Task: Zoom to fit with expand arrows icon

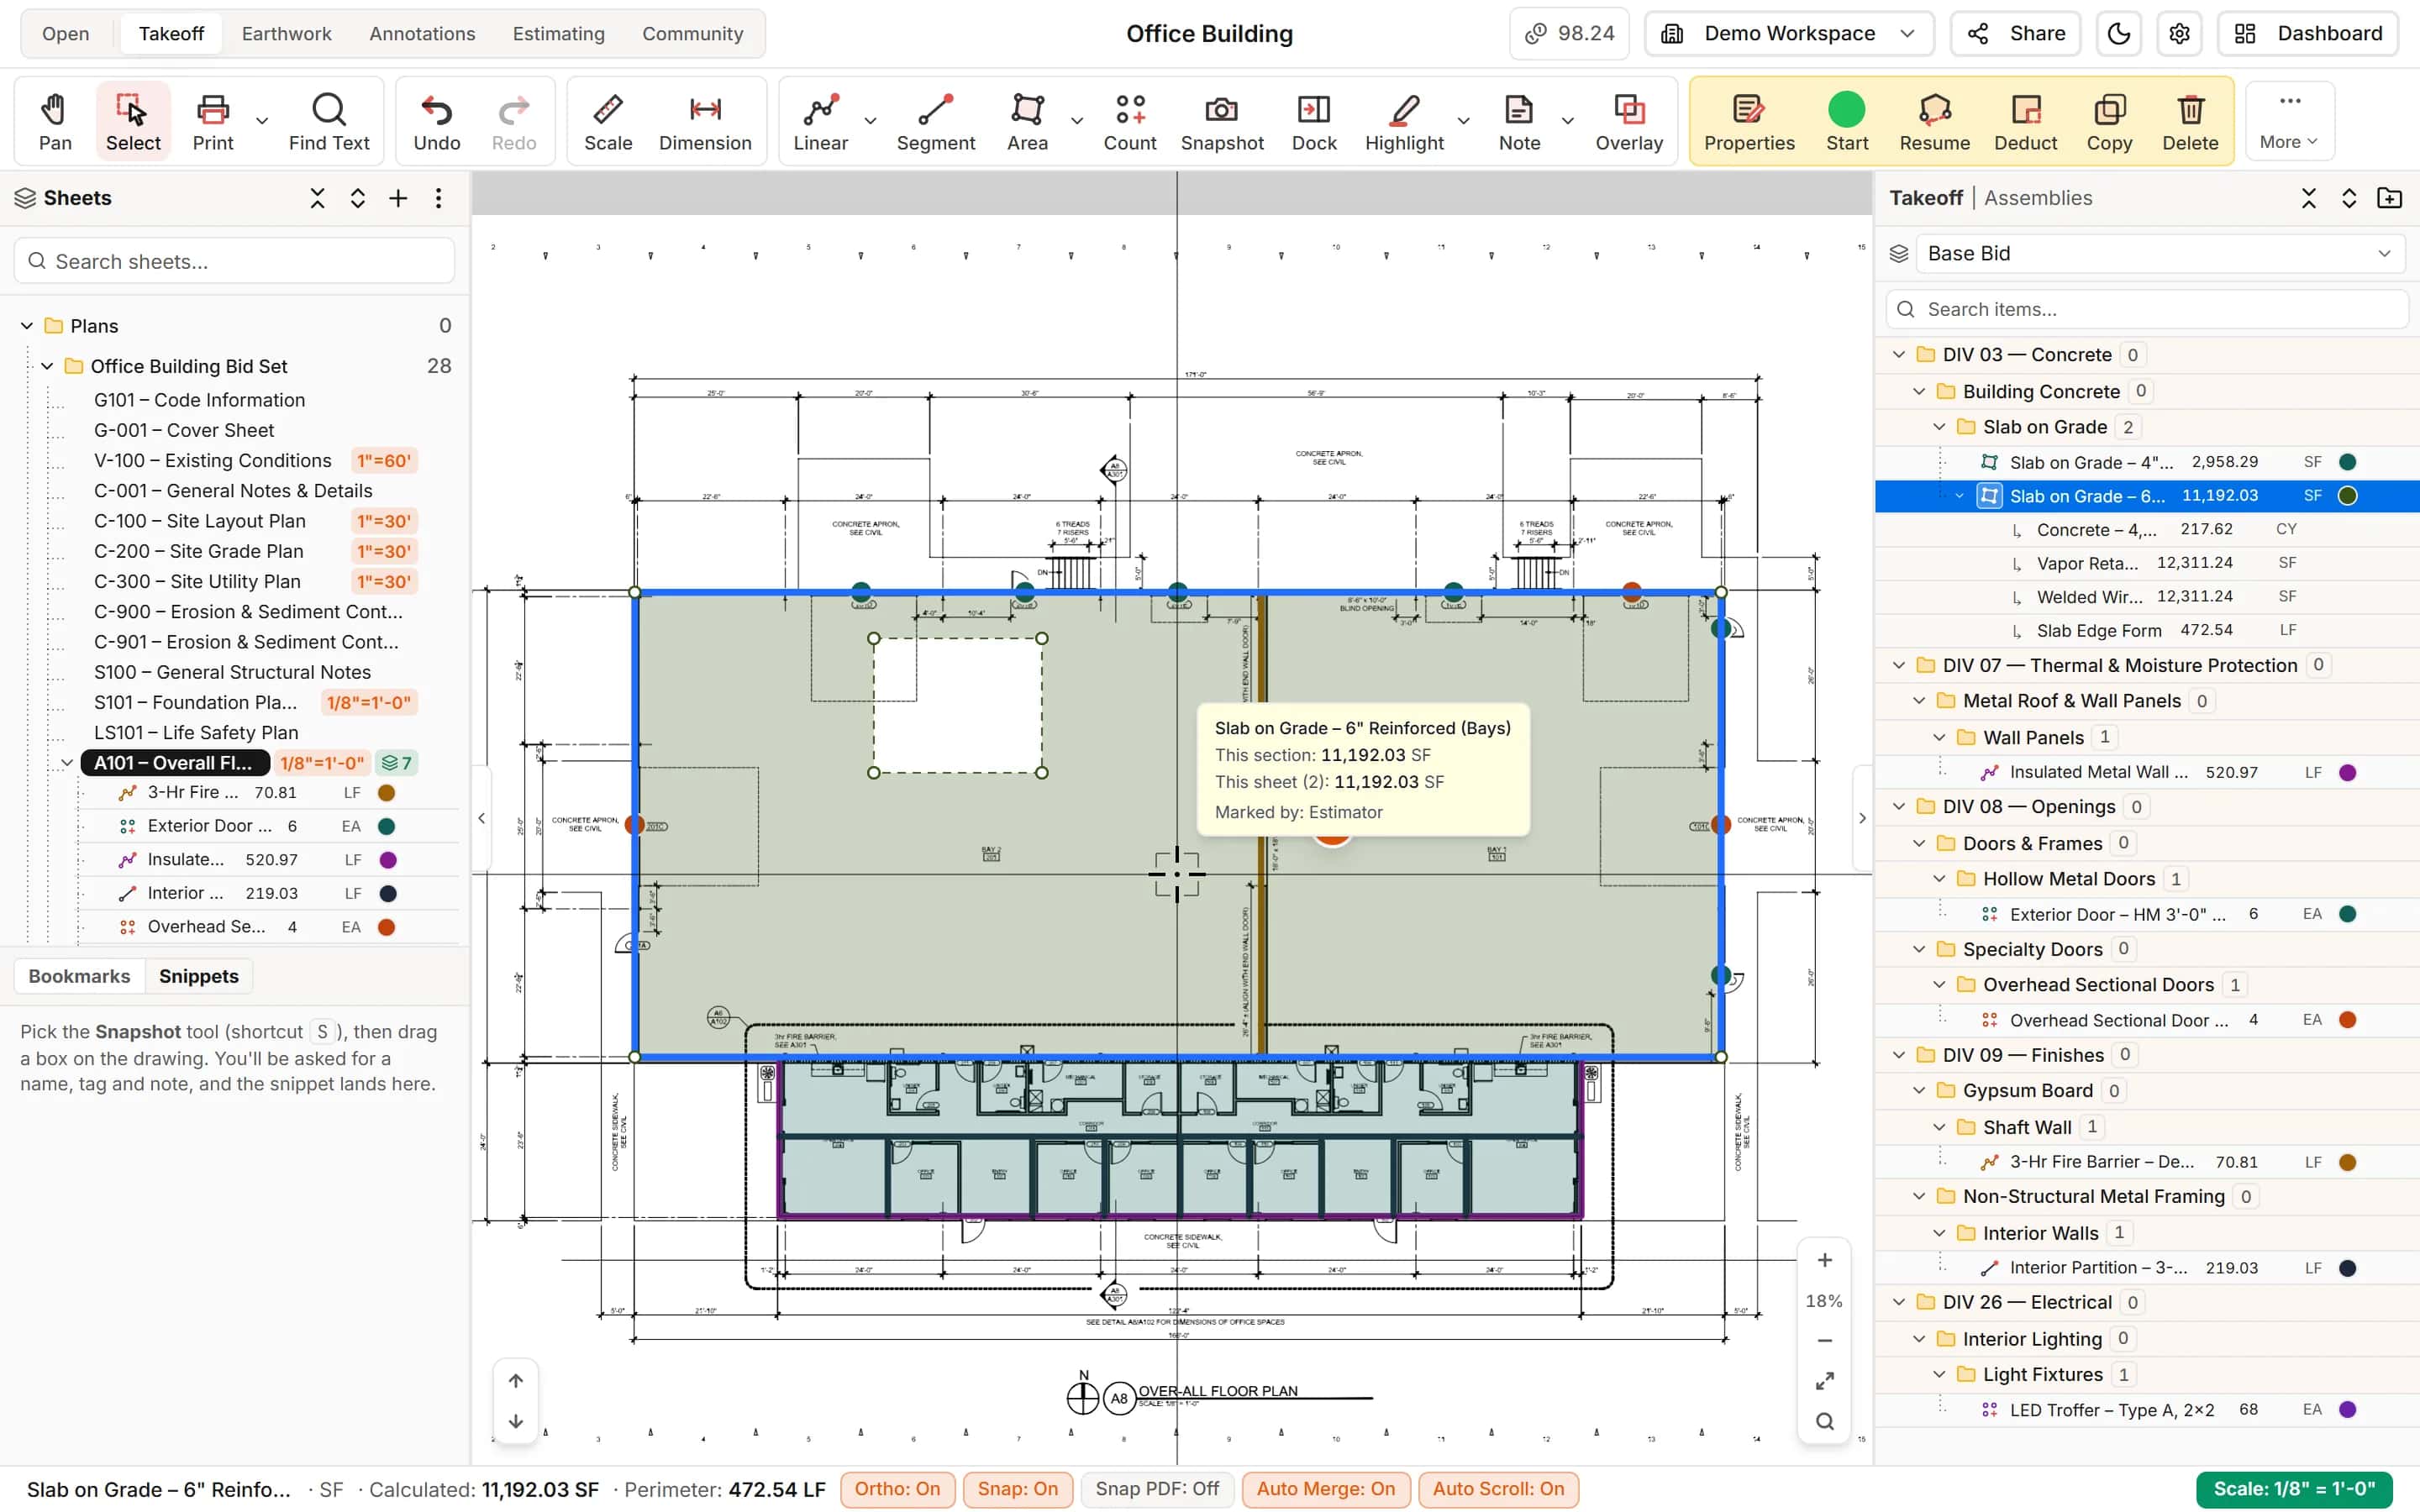Action: (1824, 1381)
